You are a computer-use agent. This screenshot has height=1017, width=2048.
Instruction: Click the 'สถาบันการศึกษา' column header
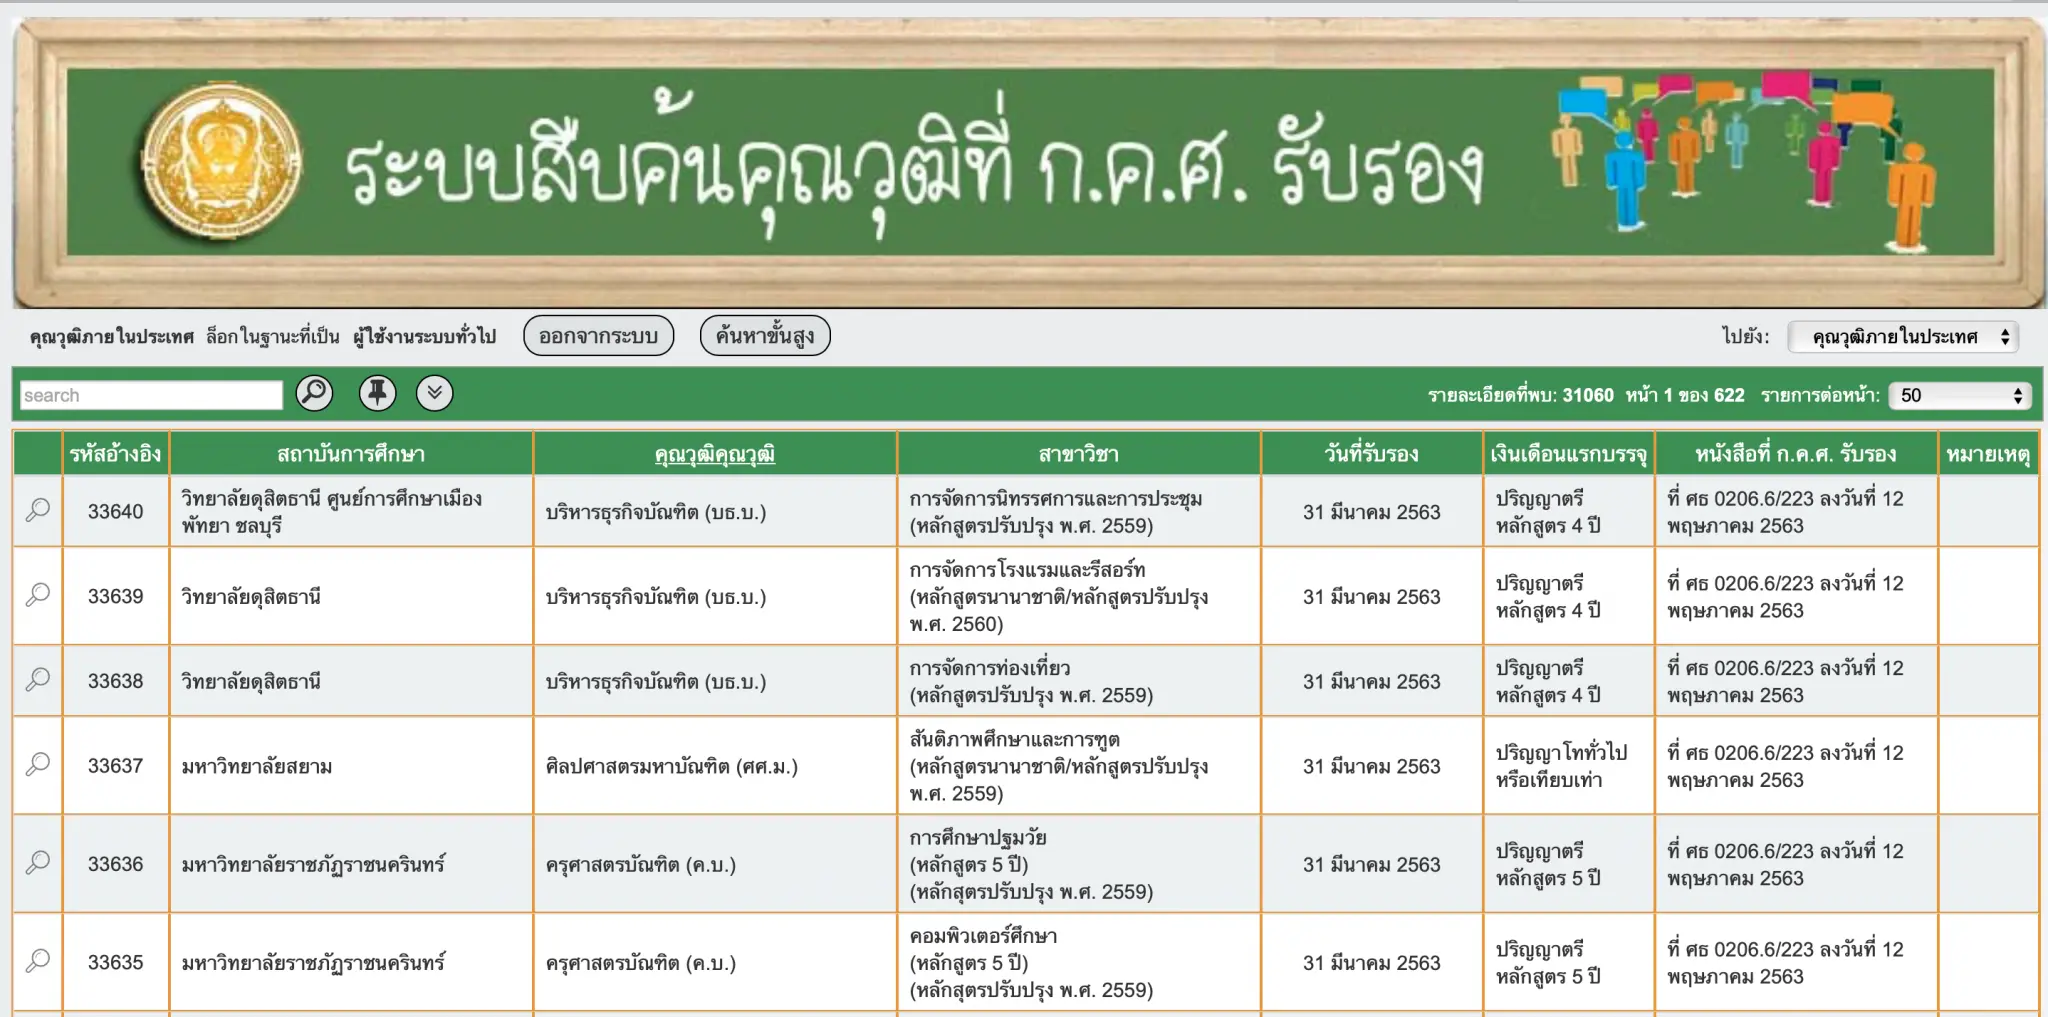351,454
